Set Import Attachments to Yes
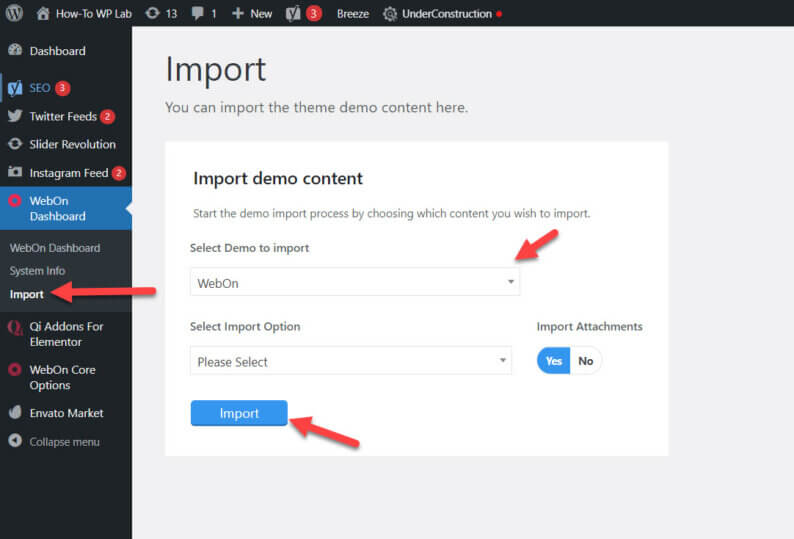This screenshot has width=794, height=539. point(553,361)
